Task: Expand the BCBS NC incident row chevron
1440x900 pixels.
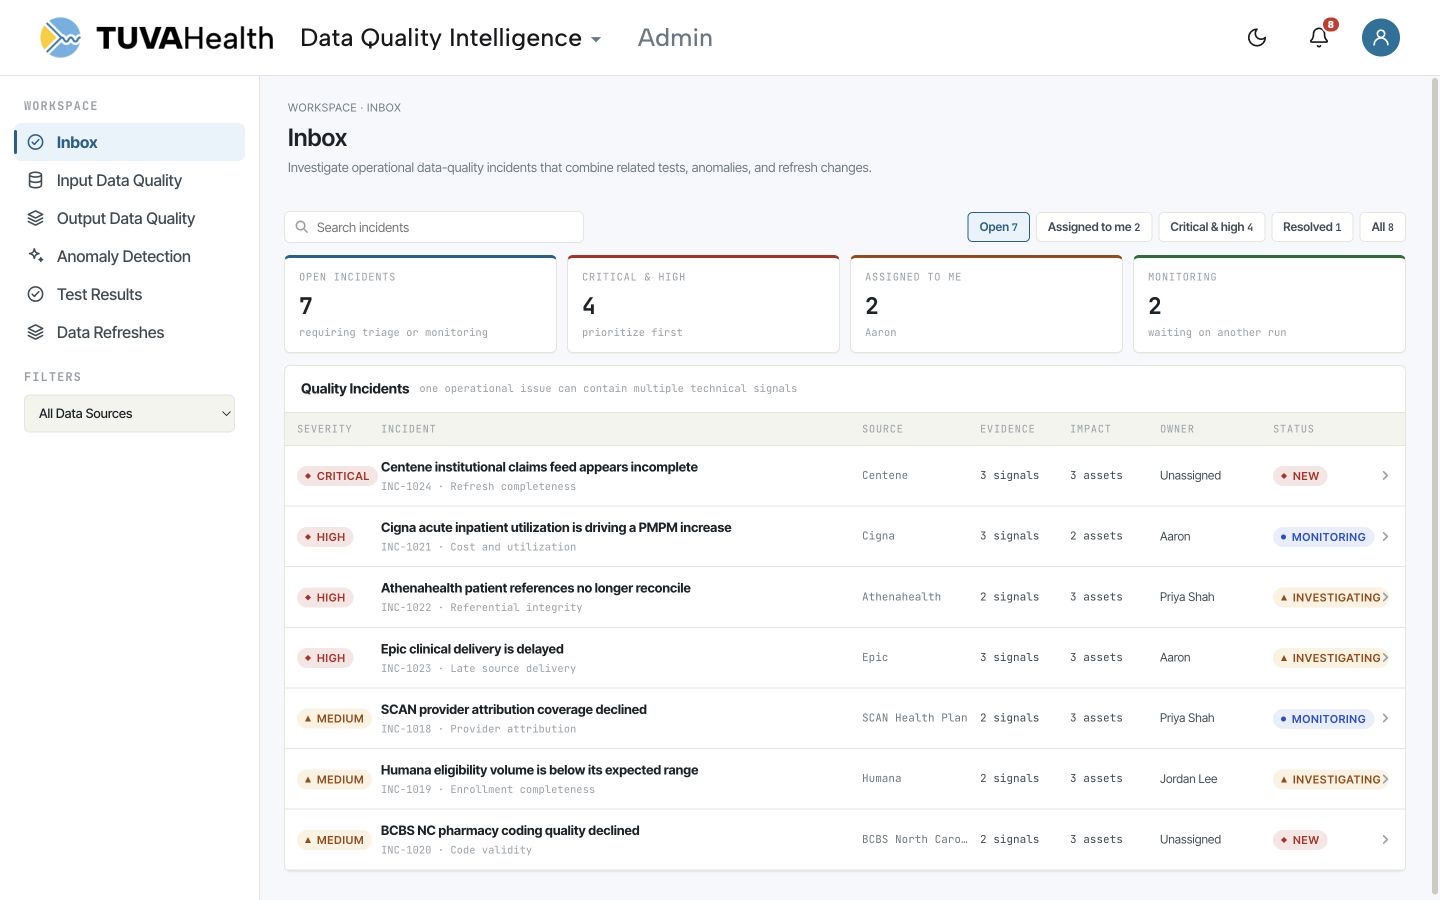Action: (x=1385, y=840)
